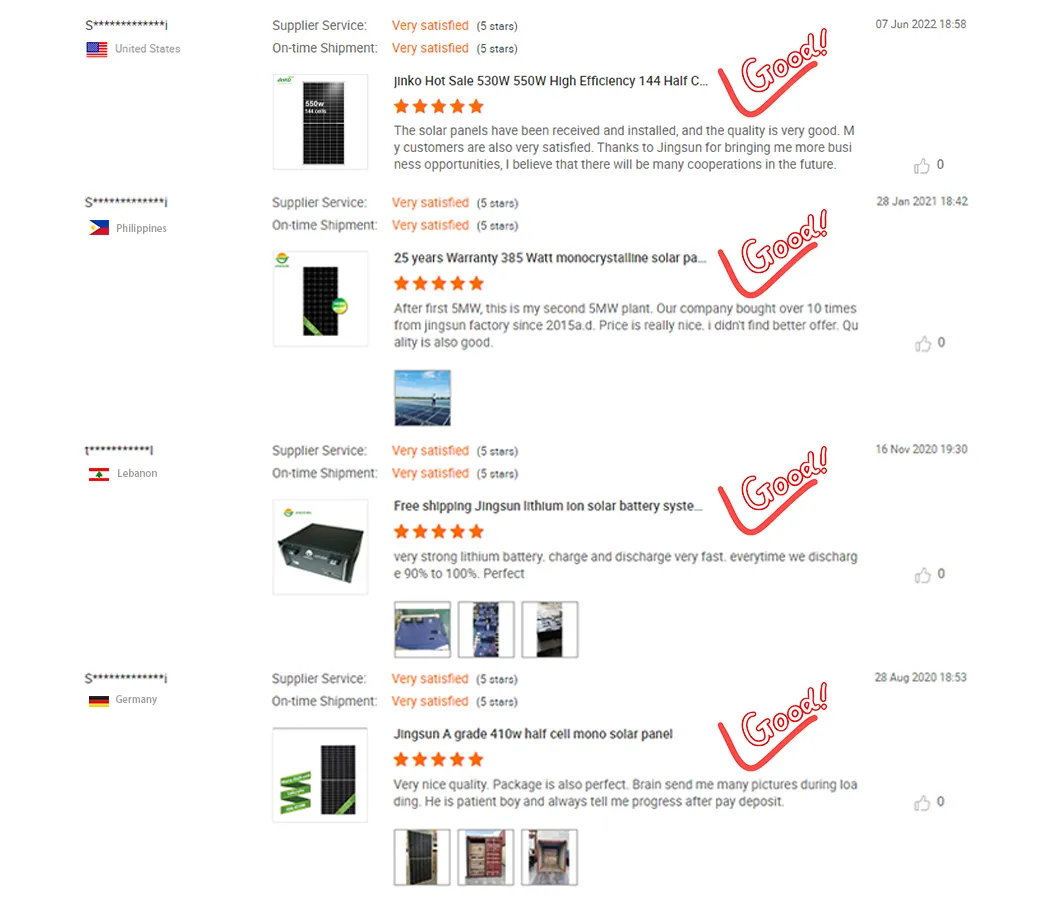Click the Philippines flag icon
This screenshot has width=1060, height=900.
point(99,228)
